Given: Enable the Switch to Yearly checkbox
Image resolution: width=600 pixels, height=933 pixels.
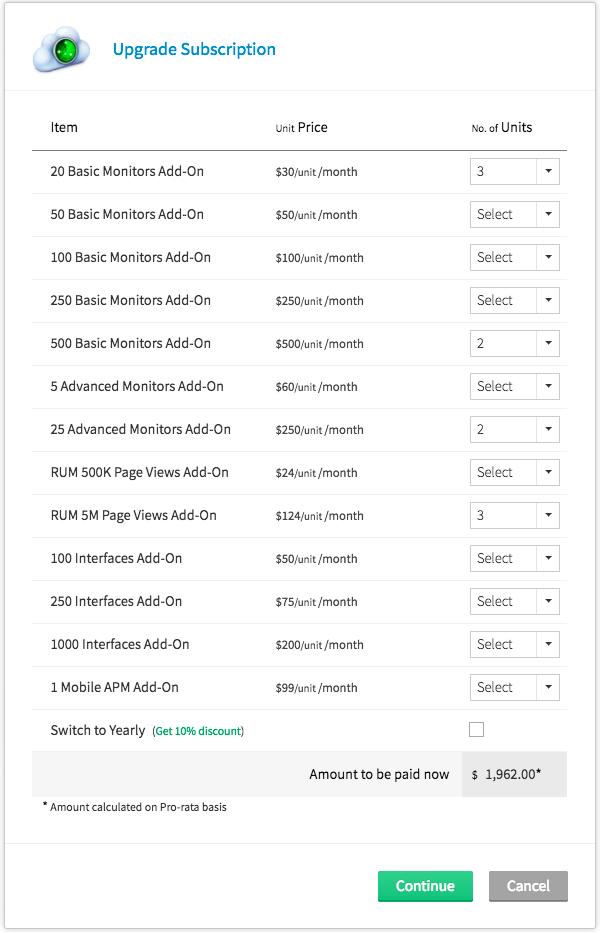Looking at the screenshot, I should point(477,730).
